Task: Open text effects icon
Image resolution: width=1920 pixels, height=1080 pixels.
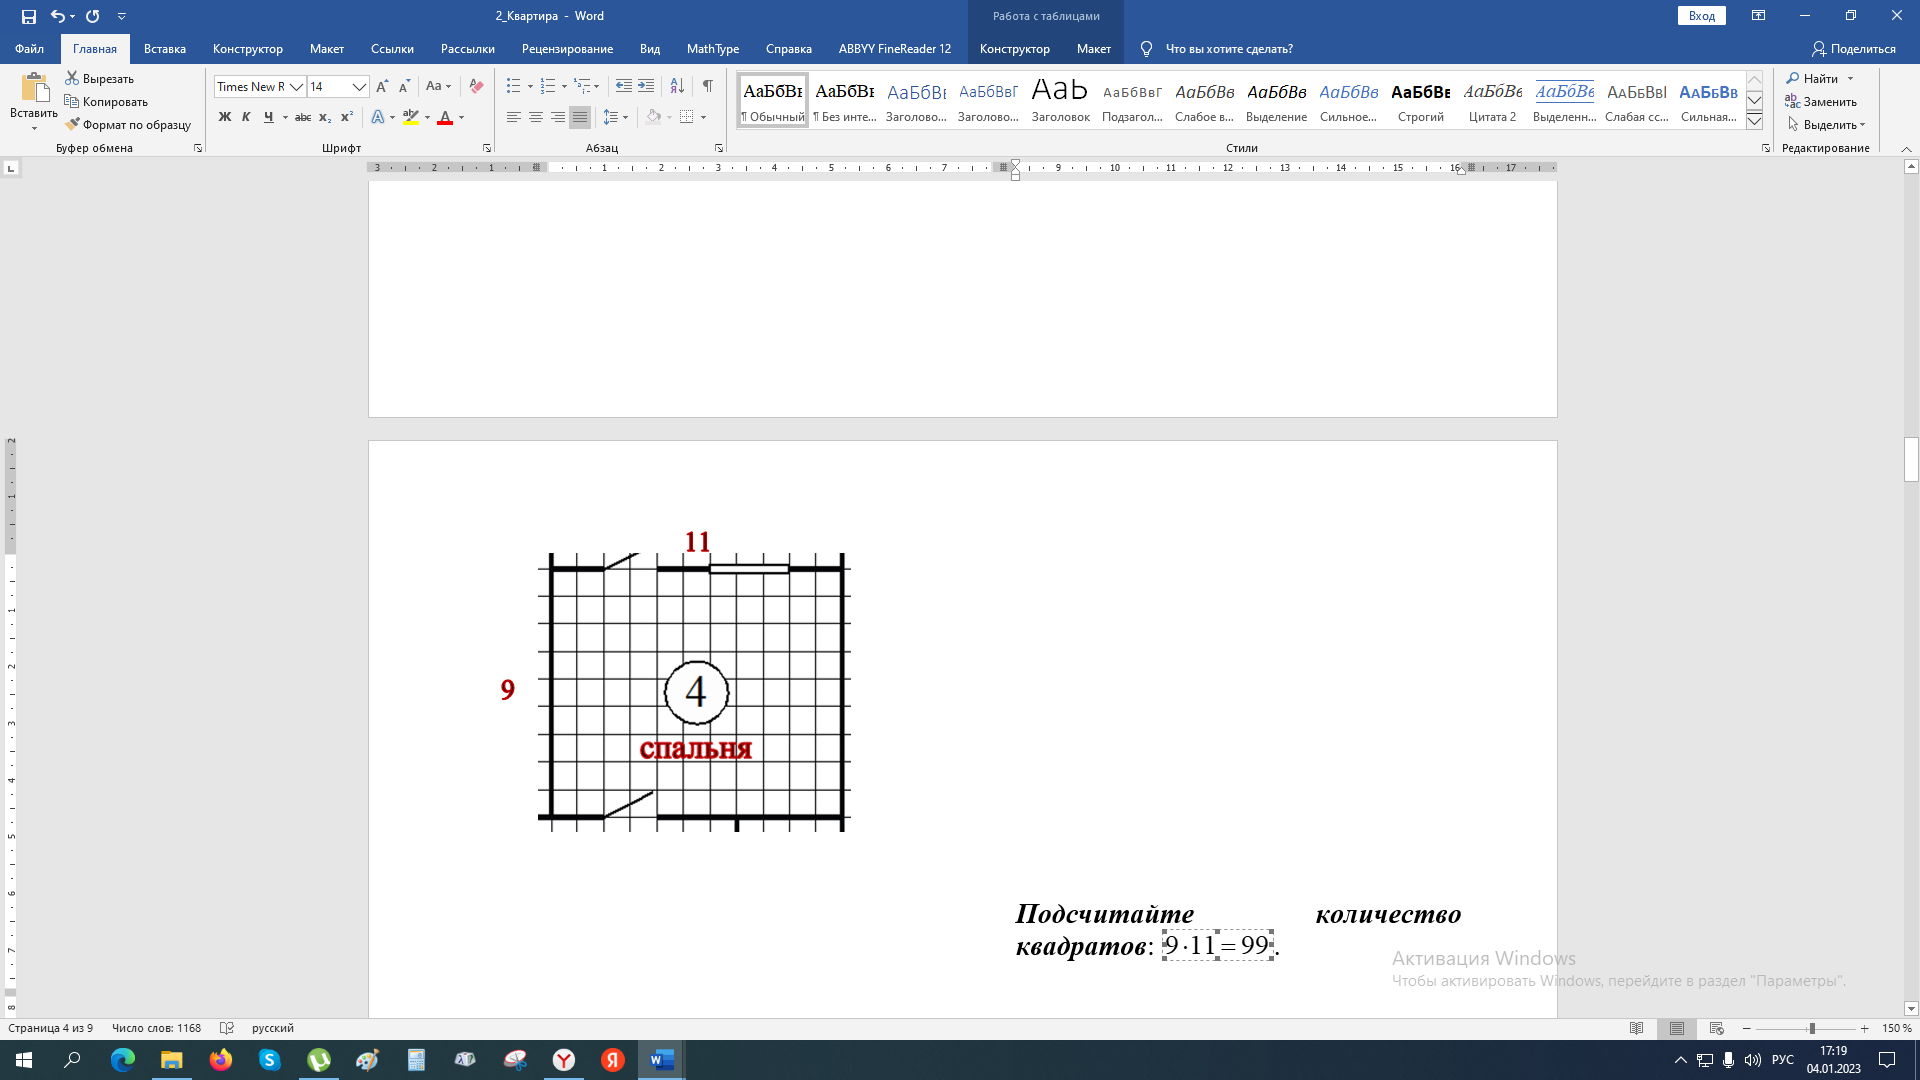Action: tap(378, 117)
